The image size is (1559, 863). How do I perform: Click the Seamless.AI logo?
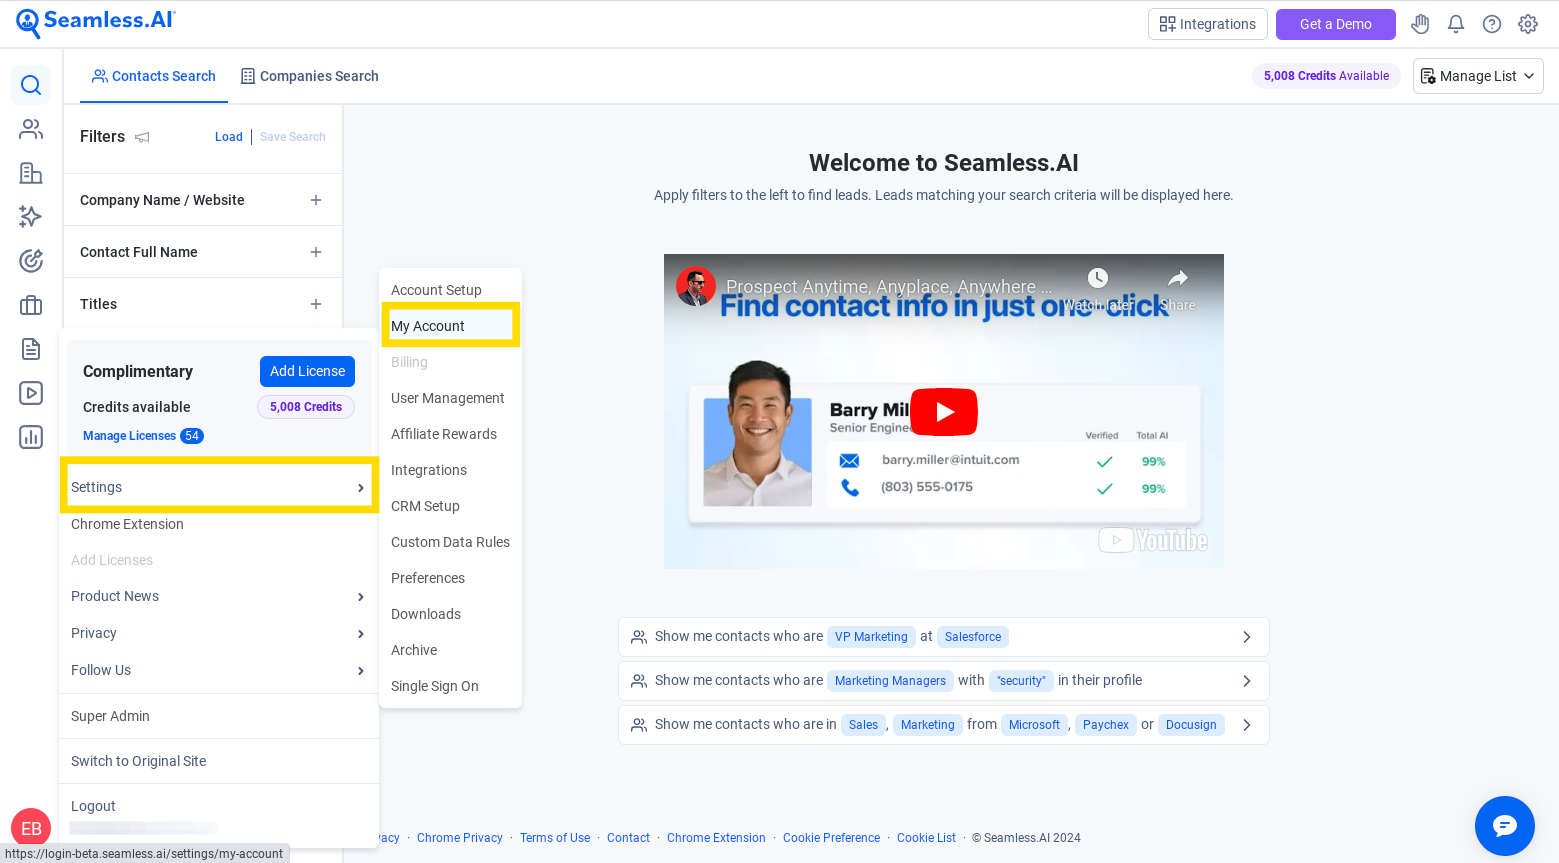[x=96, y=23]
